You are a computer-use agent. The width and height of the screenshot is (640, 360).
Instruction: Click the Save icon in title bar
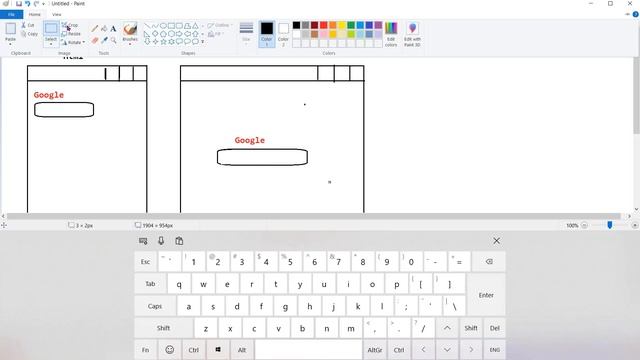click(x=19, y=4)
